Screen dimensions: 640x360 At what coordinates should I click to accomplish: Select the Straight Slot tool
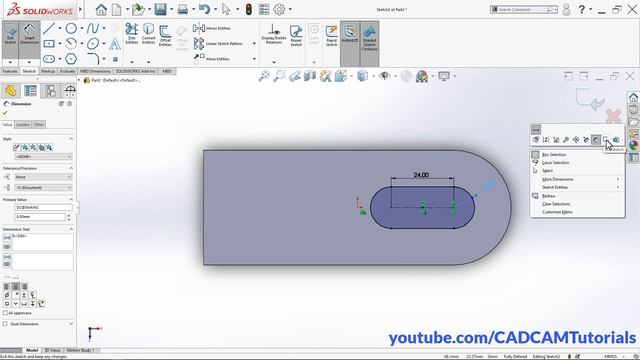point(49,59)
